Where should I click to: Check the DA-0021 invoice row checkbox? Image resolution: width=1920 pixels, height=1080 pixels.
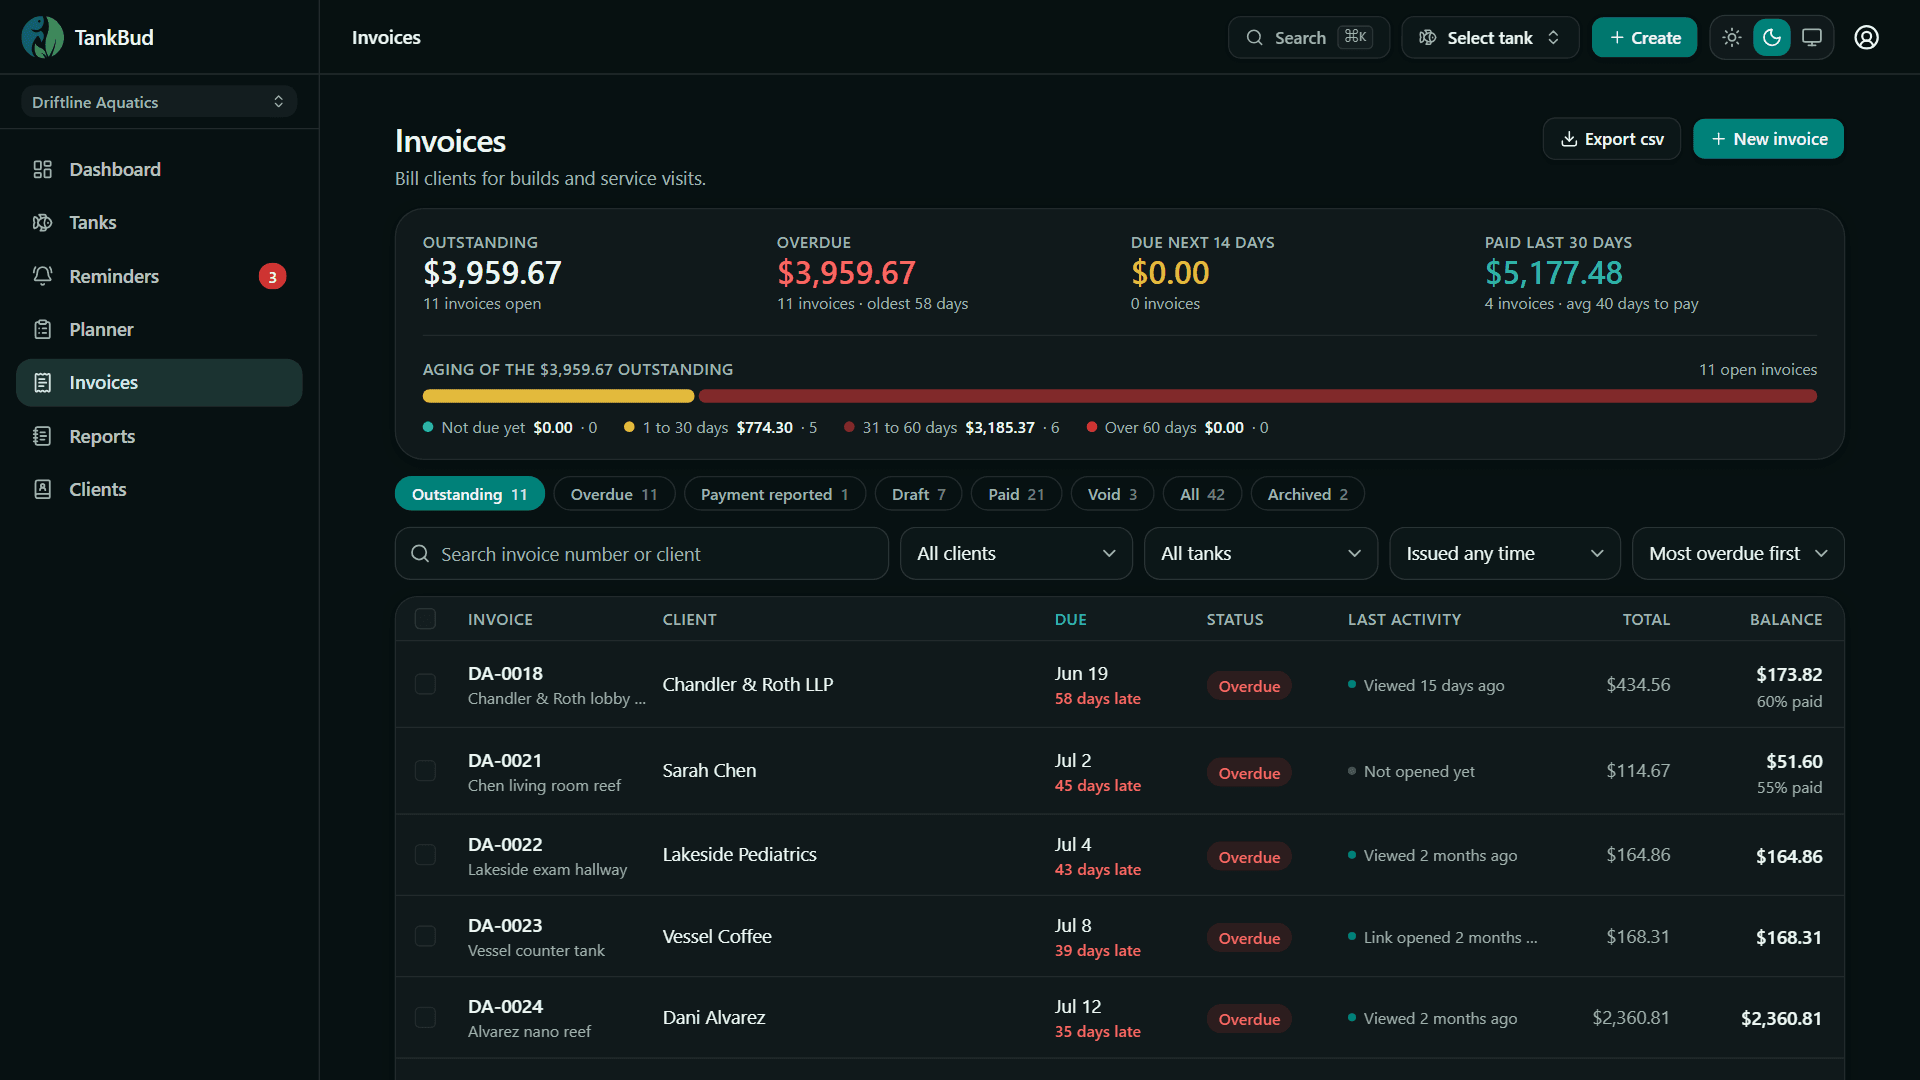pyautogui.click(x=425, y=771)
